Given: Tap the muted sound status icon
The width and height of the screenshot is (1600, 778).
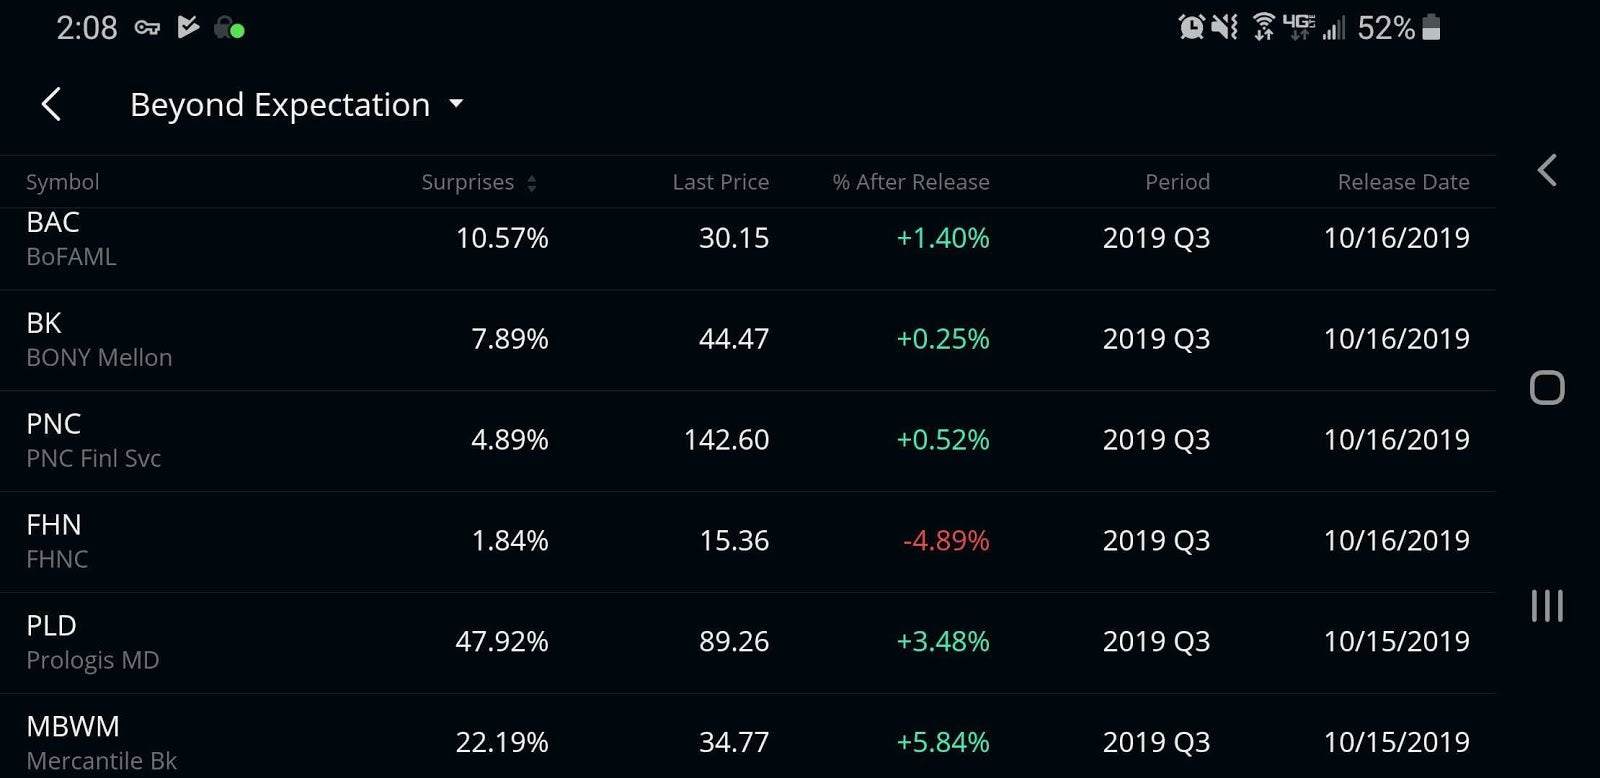Looking at the screenshot, I should click(1225, 27).
